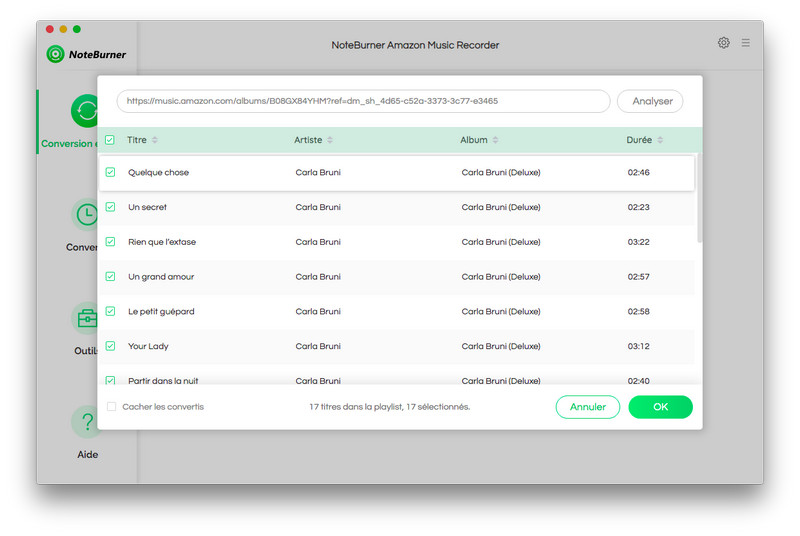
Task: Open the toolbox Outils icon
Action: tap(86, 319)
